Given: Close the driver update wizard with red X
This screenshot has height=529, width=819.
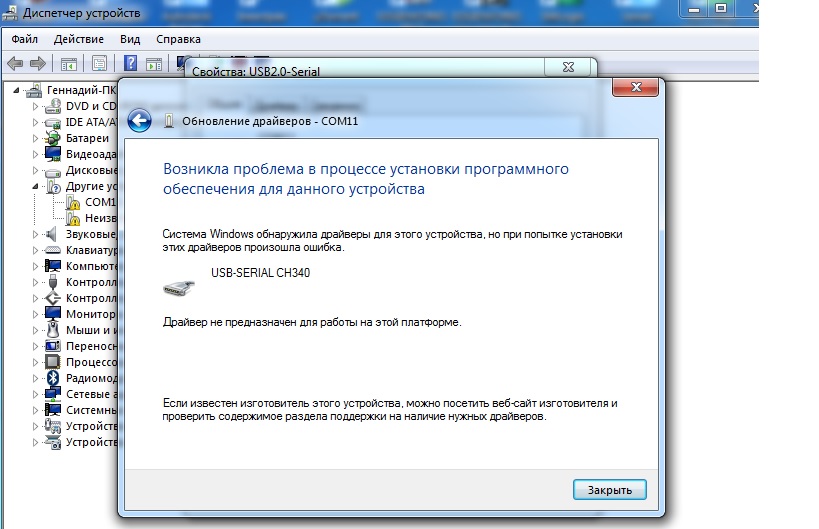Looking at the screenshot, I should (635, 87).
